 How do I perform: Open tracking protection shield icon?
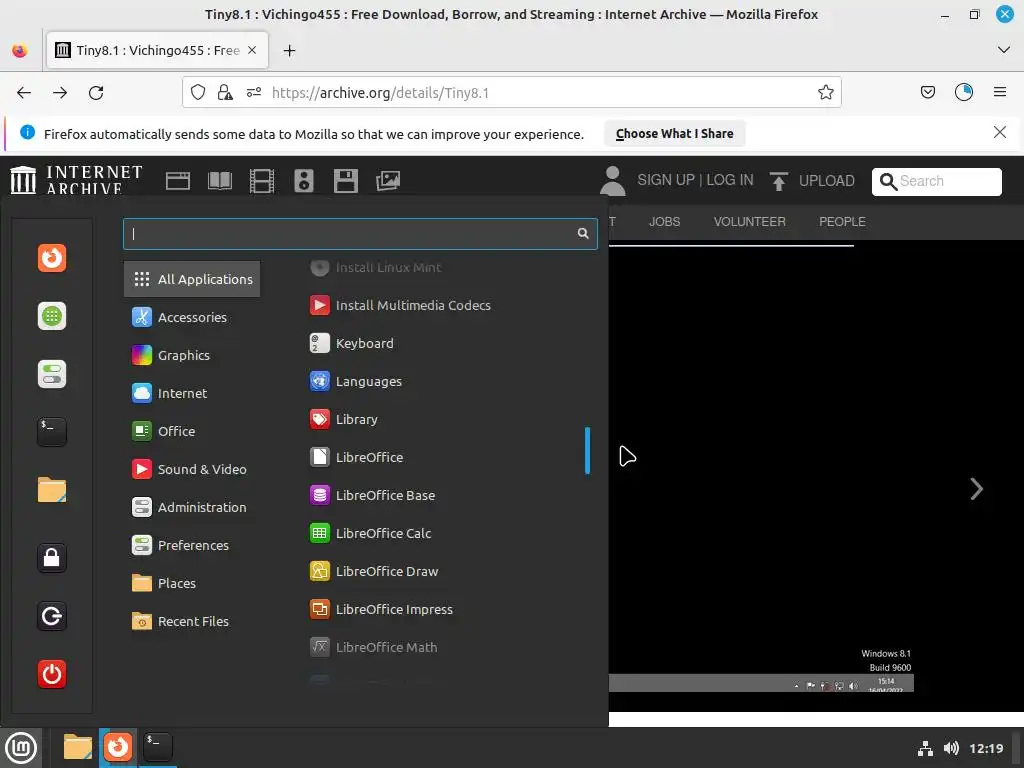tap(198, 93)
